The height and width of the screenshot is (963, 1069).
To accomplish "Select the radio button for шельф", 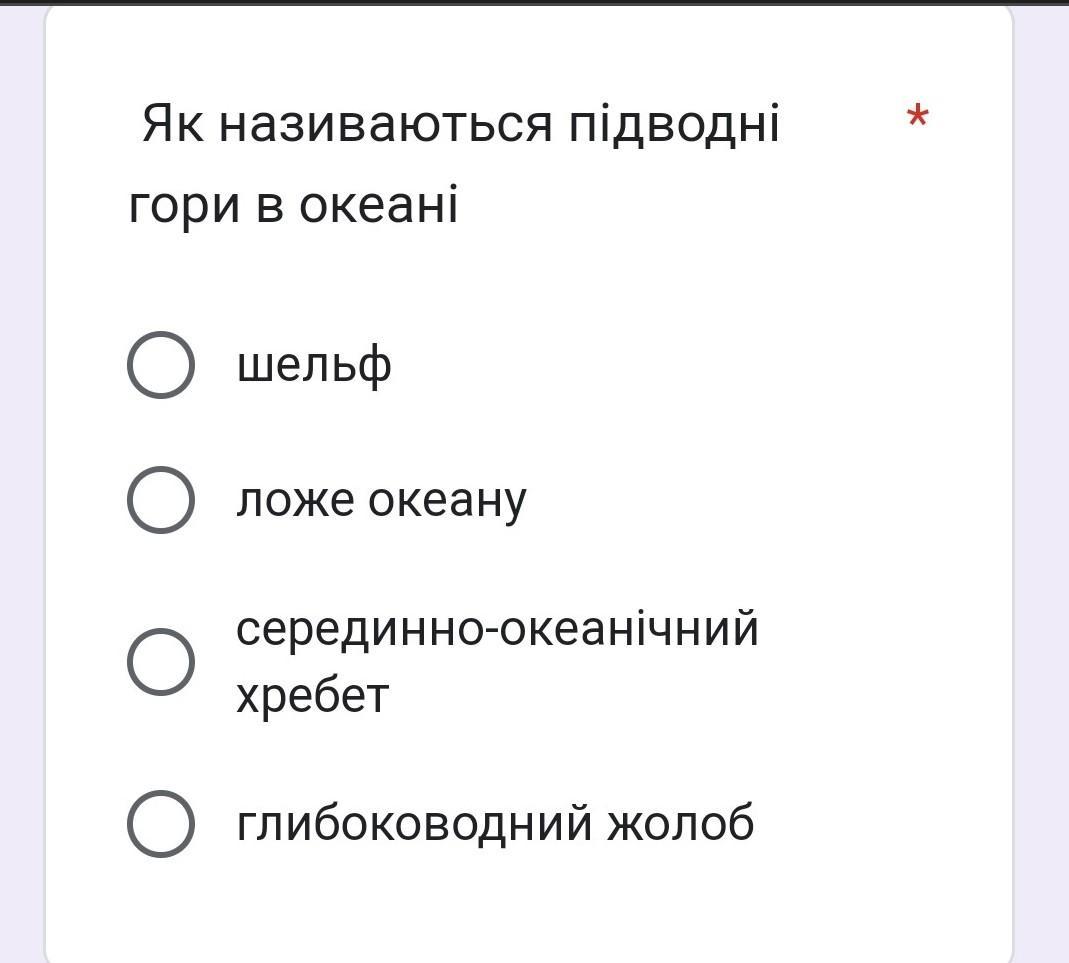I will coord(161,365).
